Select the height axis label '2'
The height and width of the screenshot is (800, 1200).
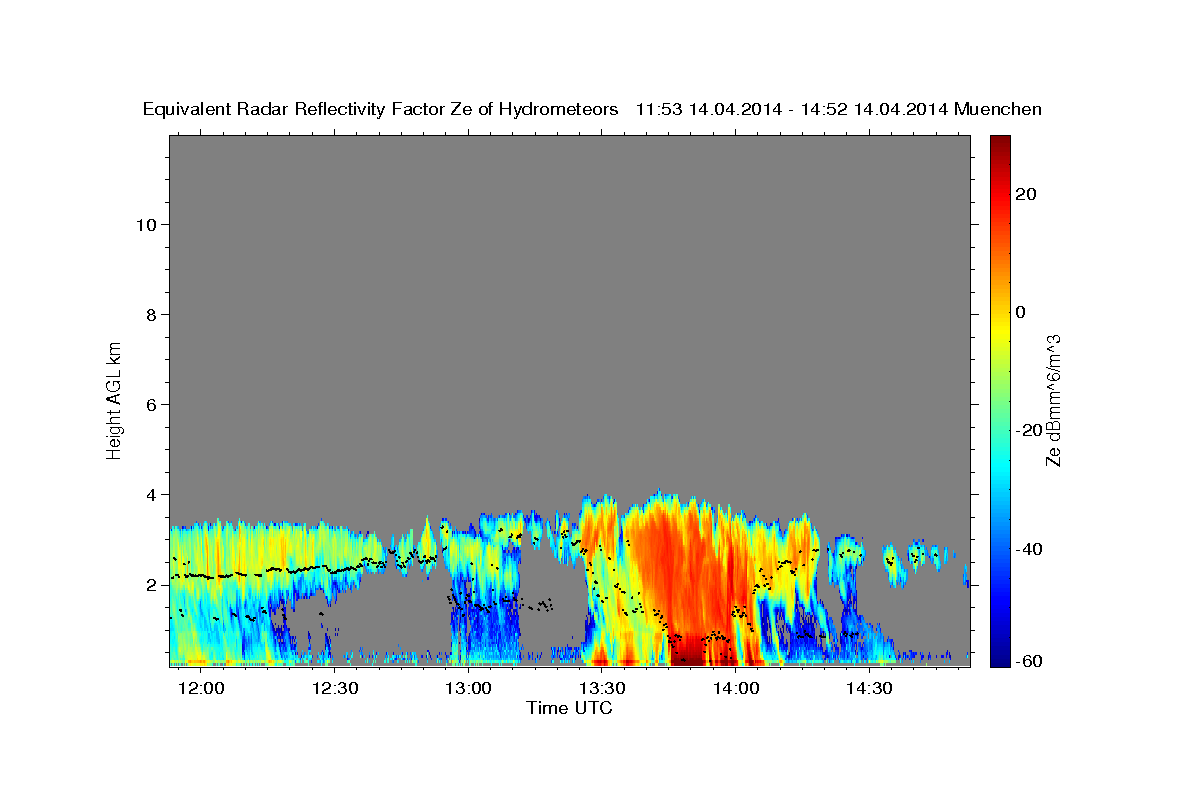tap(152, 585)
